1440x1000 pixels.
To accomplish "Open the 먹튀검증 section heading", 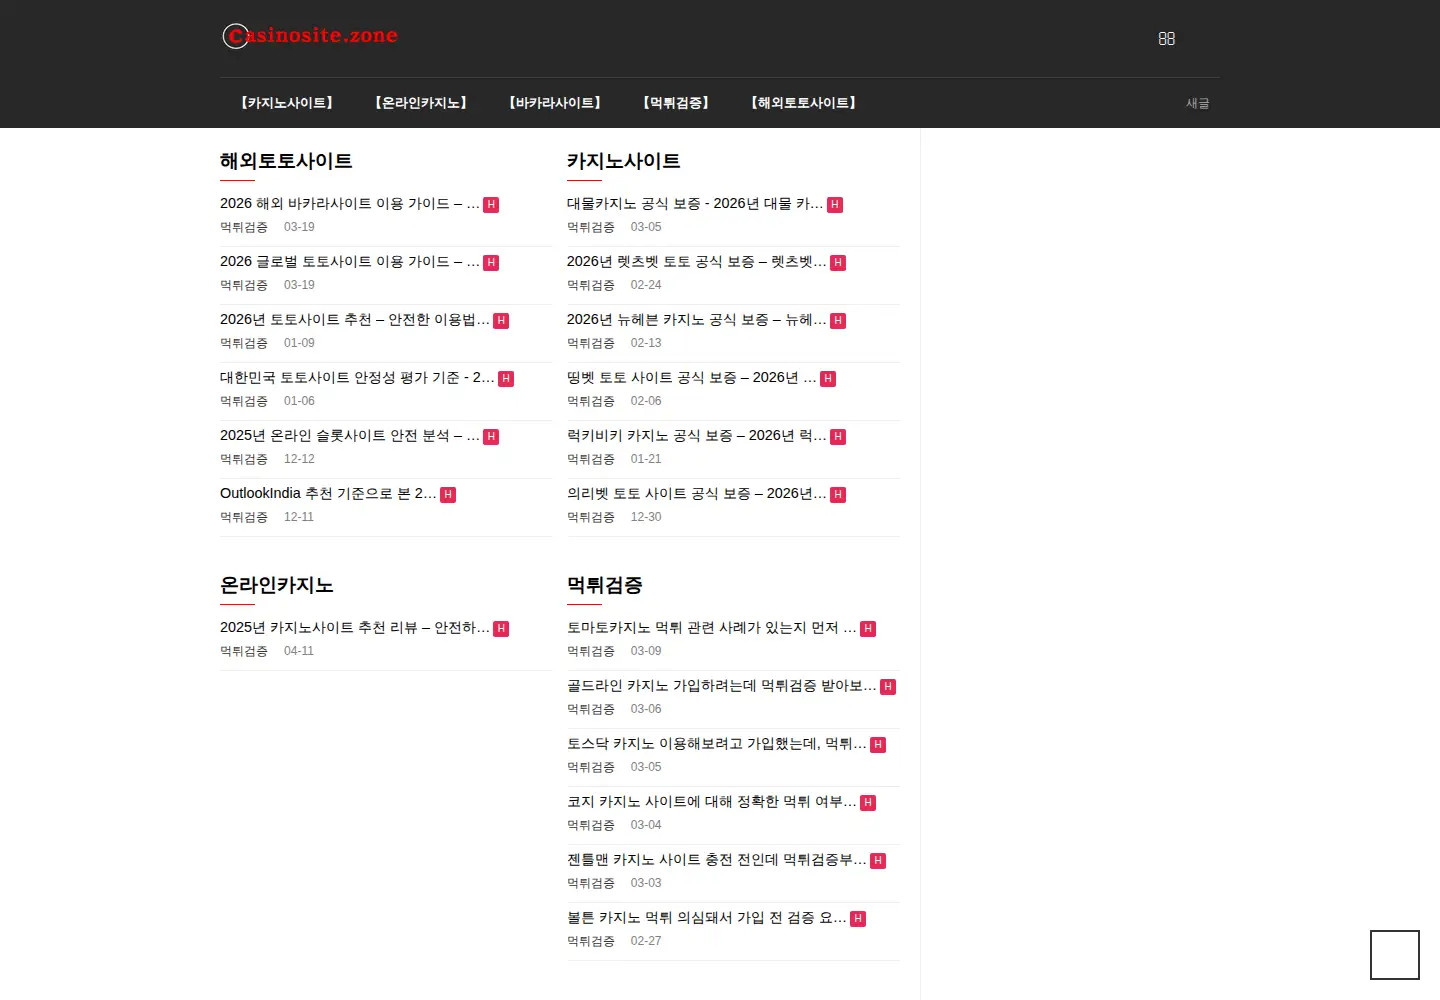I will [x=605, y=585].
